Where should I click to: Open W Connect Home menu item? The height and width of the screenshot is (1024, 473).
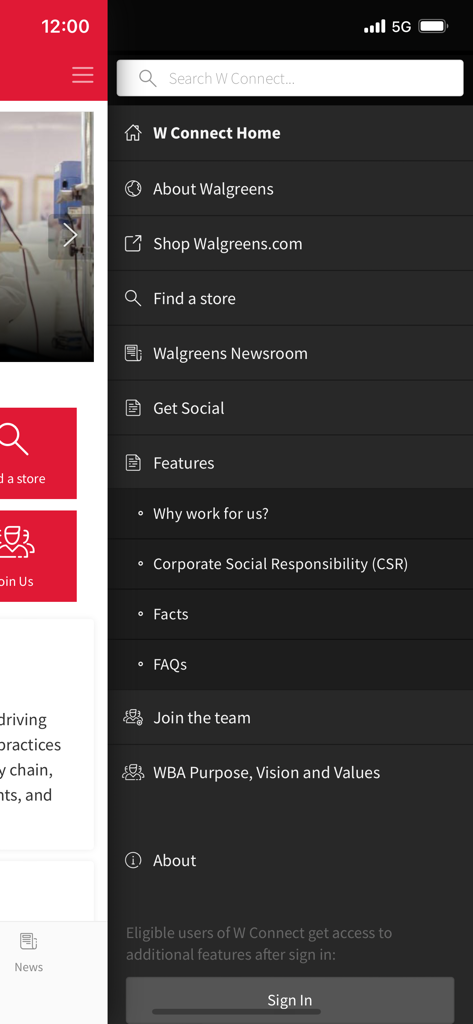pos(290,133)
